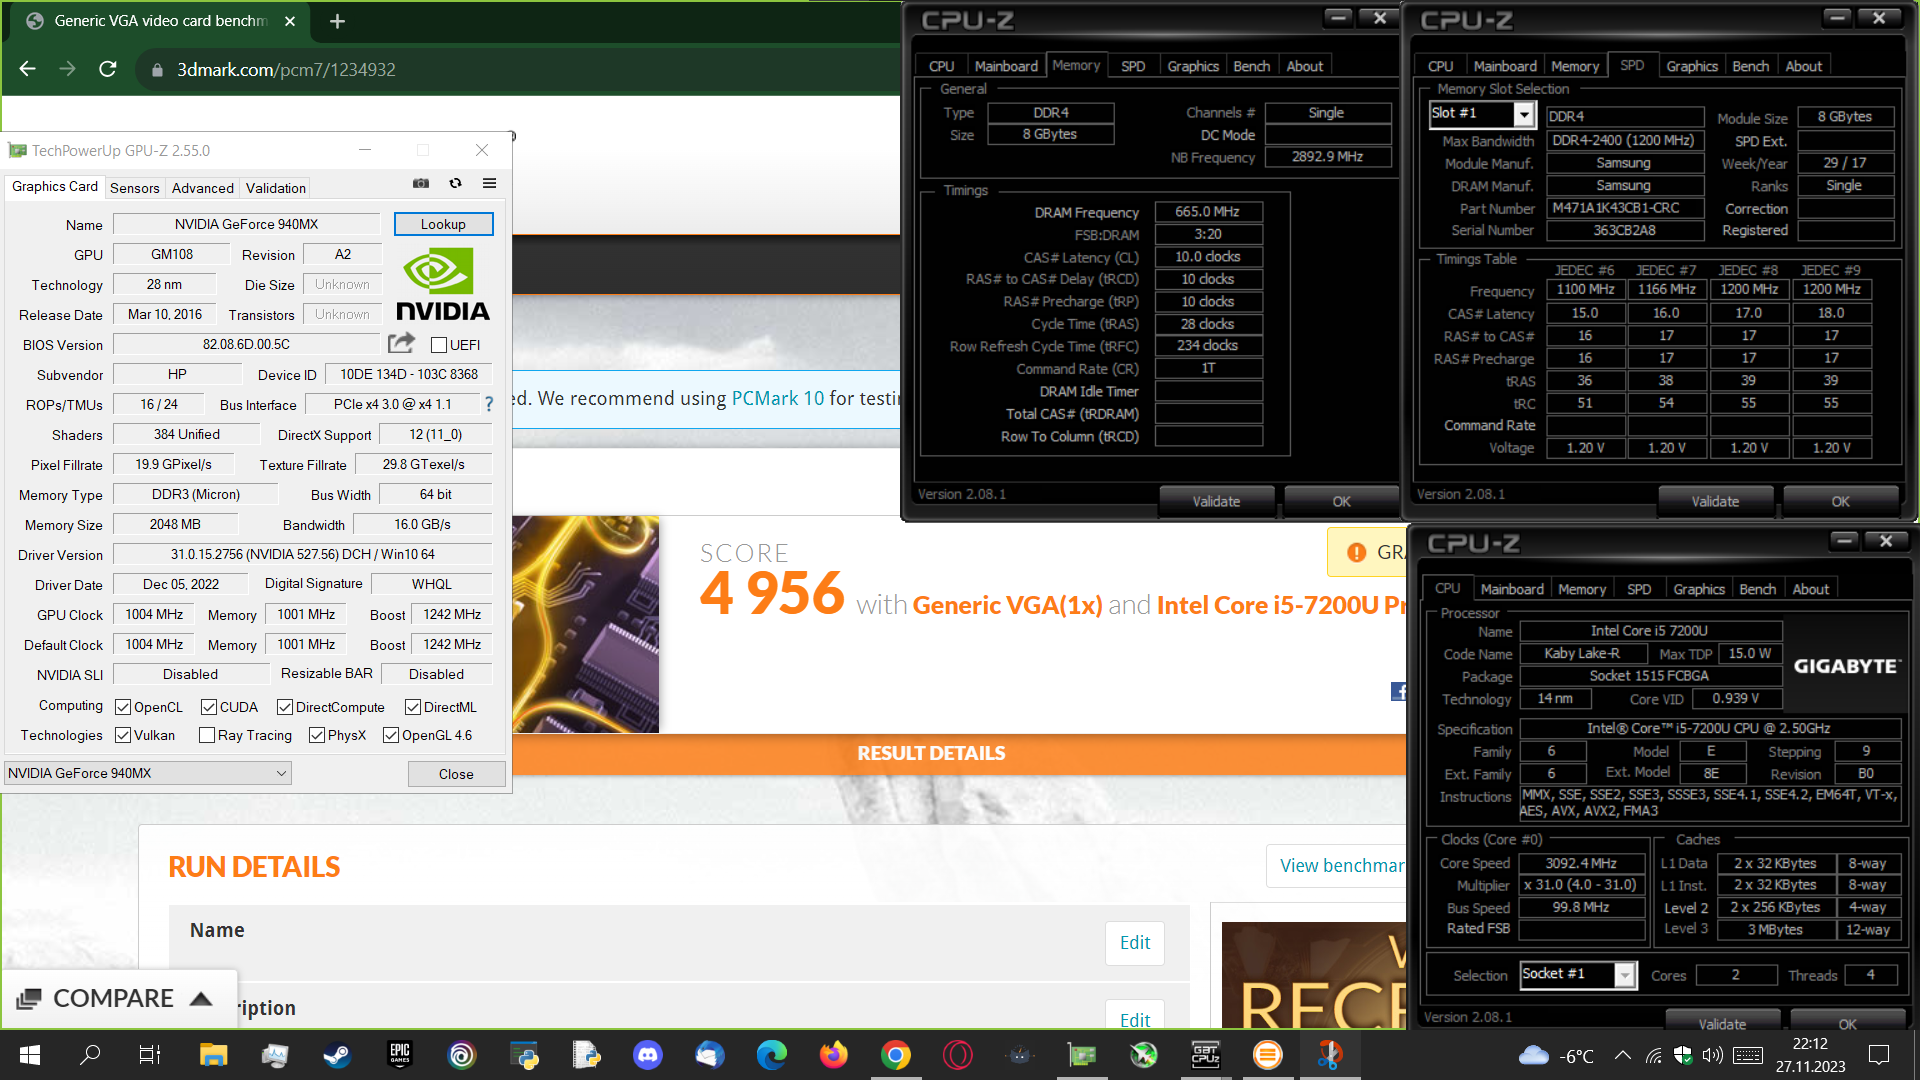Open Firefox from the taskbar
This screenshot has height=1080, width=1920.
coord(833,1055)
